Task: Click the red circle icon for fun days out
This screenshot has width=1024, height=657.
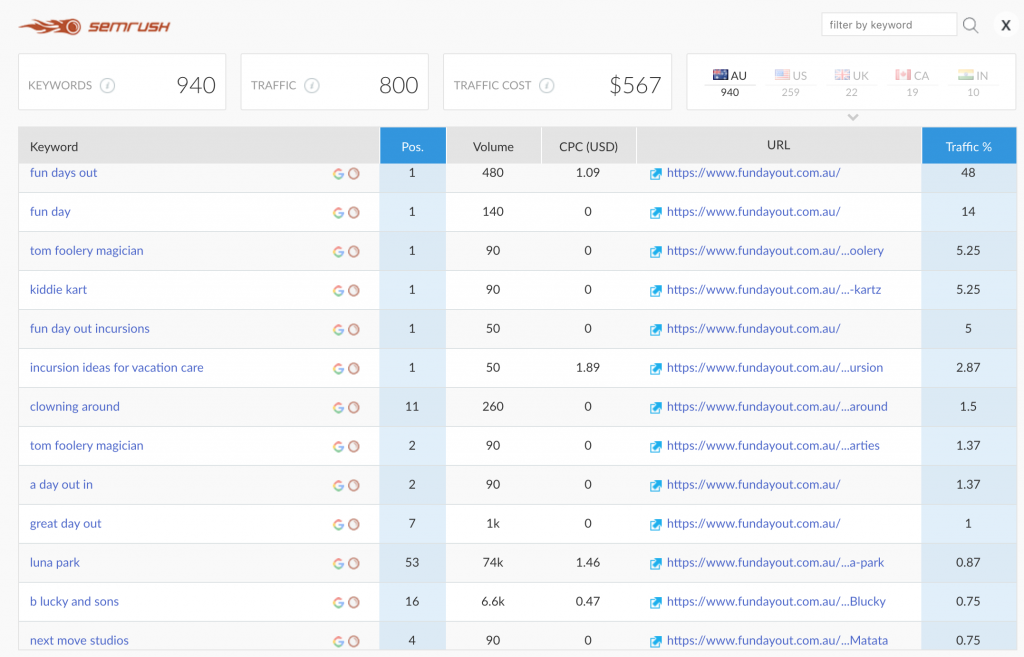Action: click(x=354, y=174)
